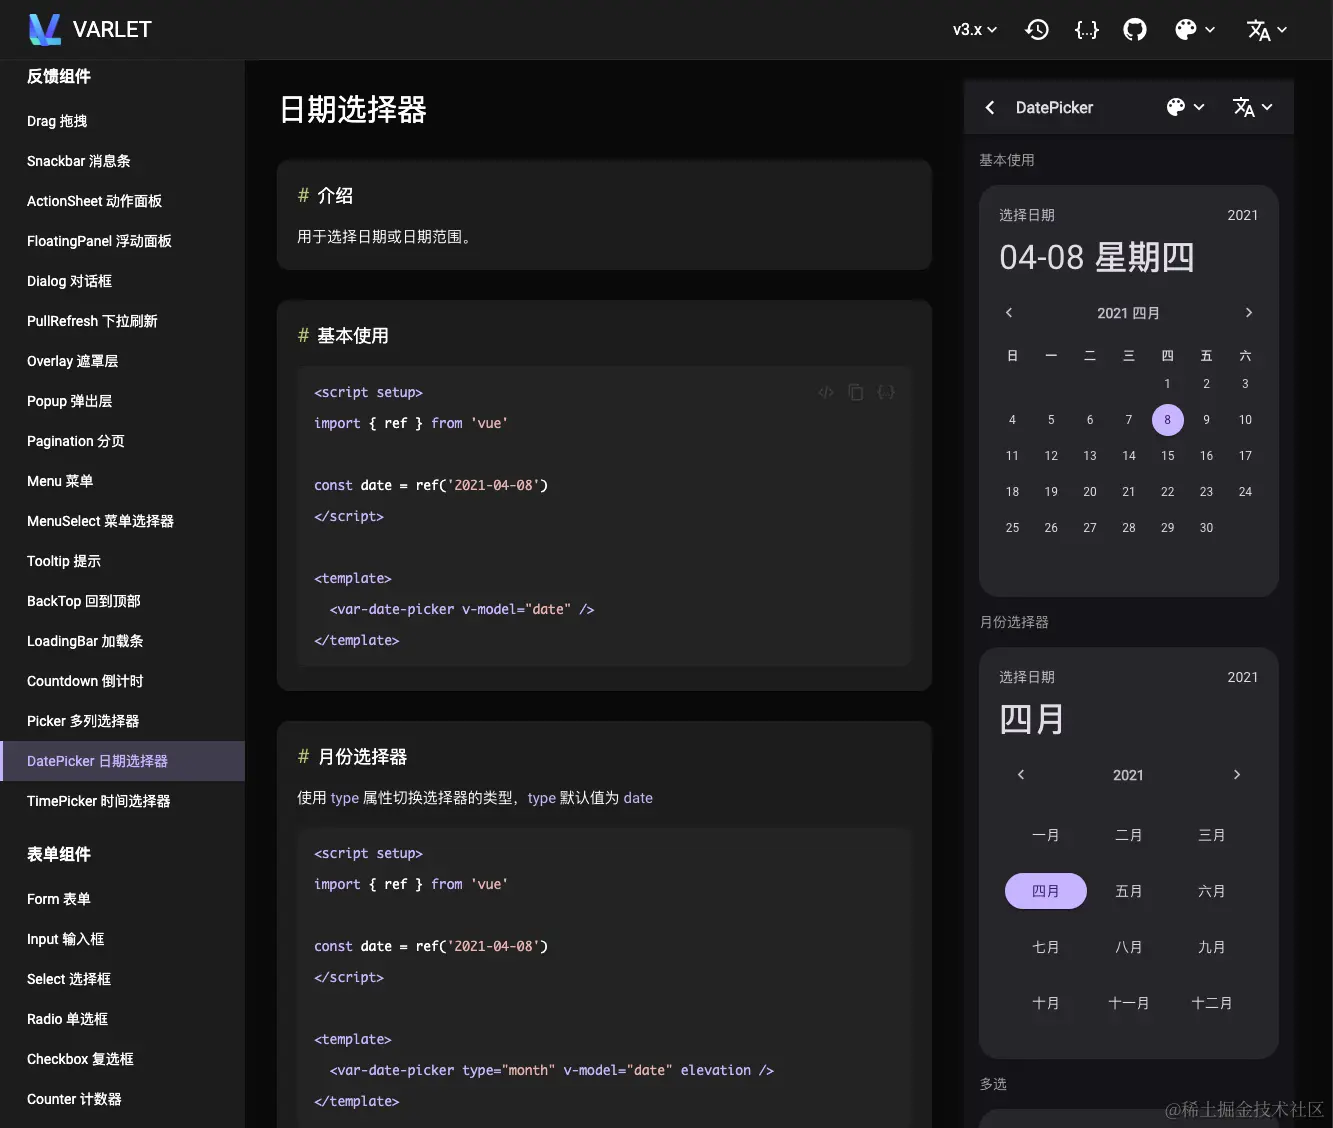
Task: Open DatePicker 日期选择器 sidebar item
Action: pyautogui.click(x=122, y=761)
